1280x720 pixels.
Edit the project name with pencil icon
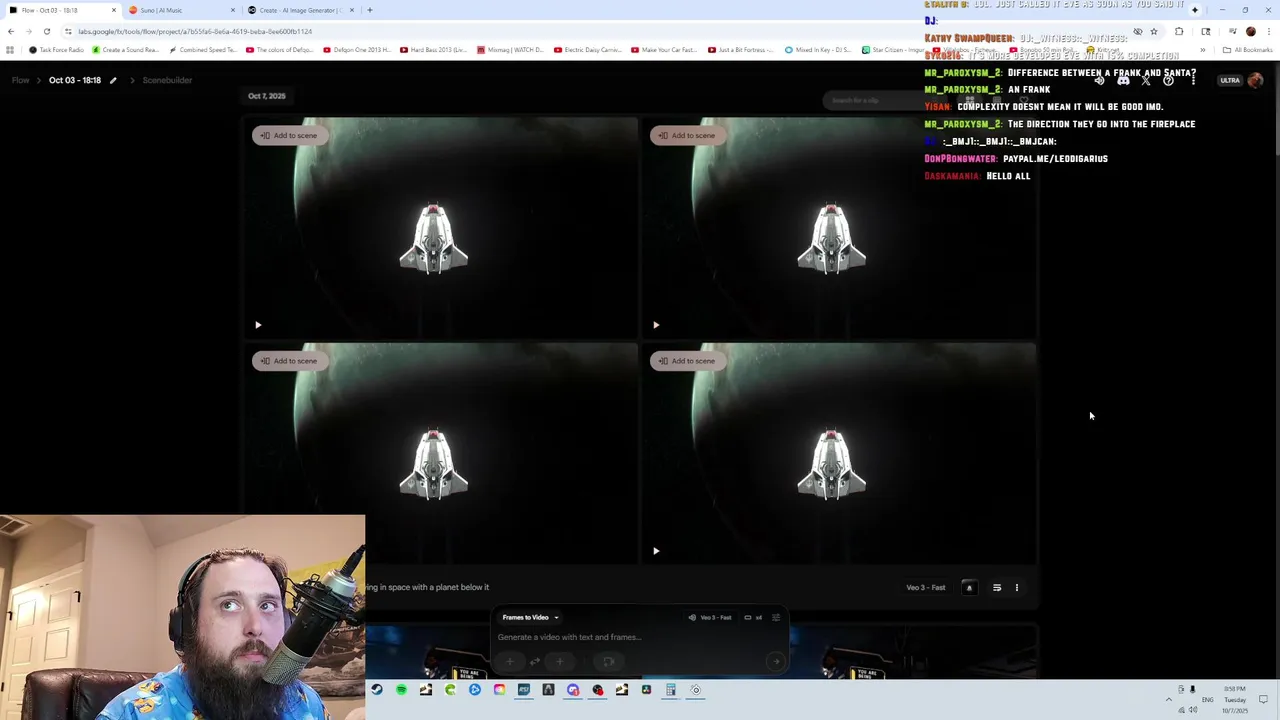click(x=113, y=80)
